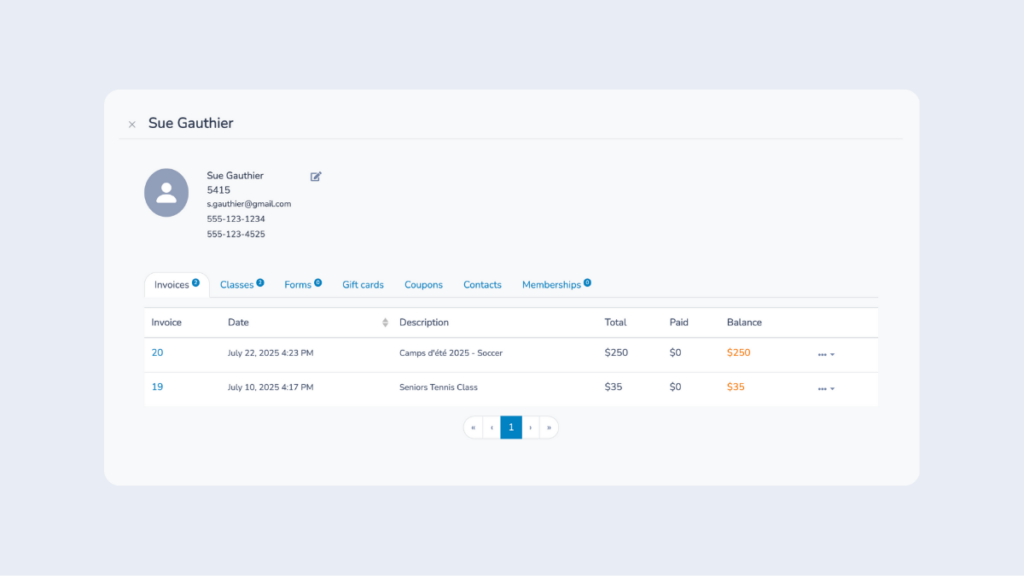Open invoice number 19 link
1024x576 pixels.
(x=157, y=387)
